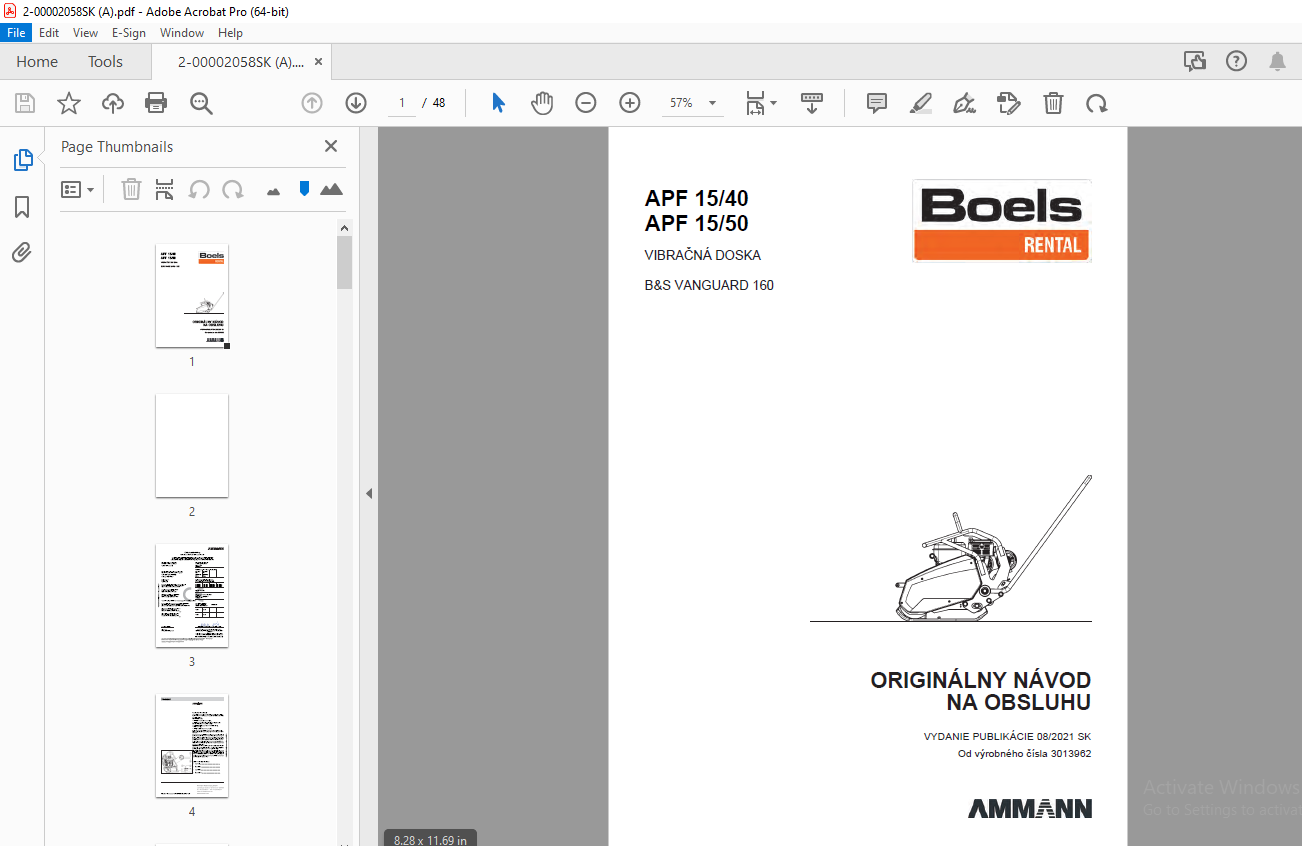This screenshot has width=1302, height=846.
Task: Open the Help menu
Action: pos(230,33)
